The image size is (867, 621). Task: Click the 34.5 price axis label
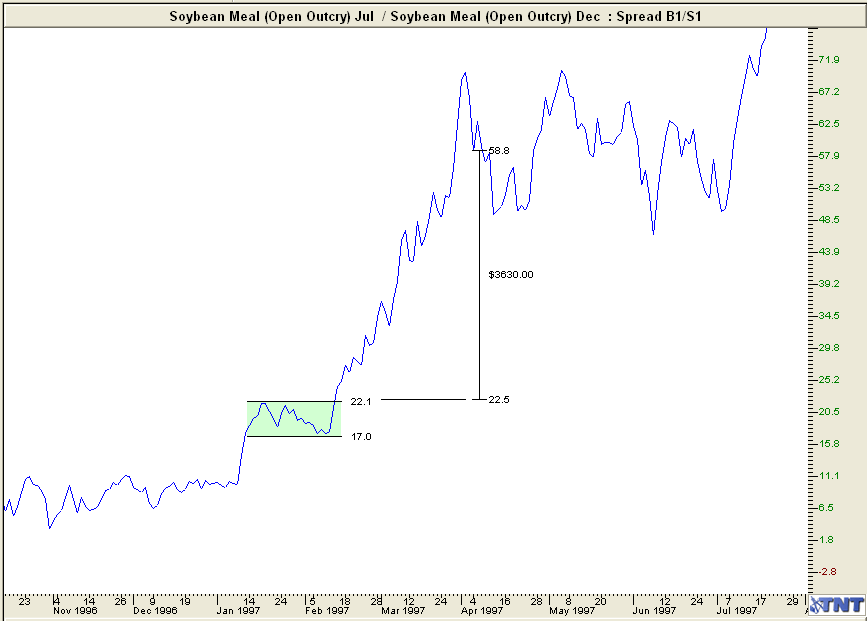coord(829,316)
